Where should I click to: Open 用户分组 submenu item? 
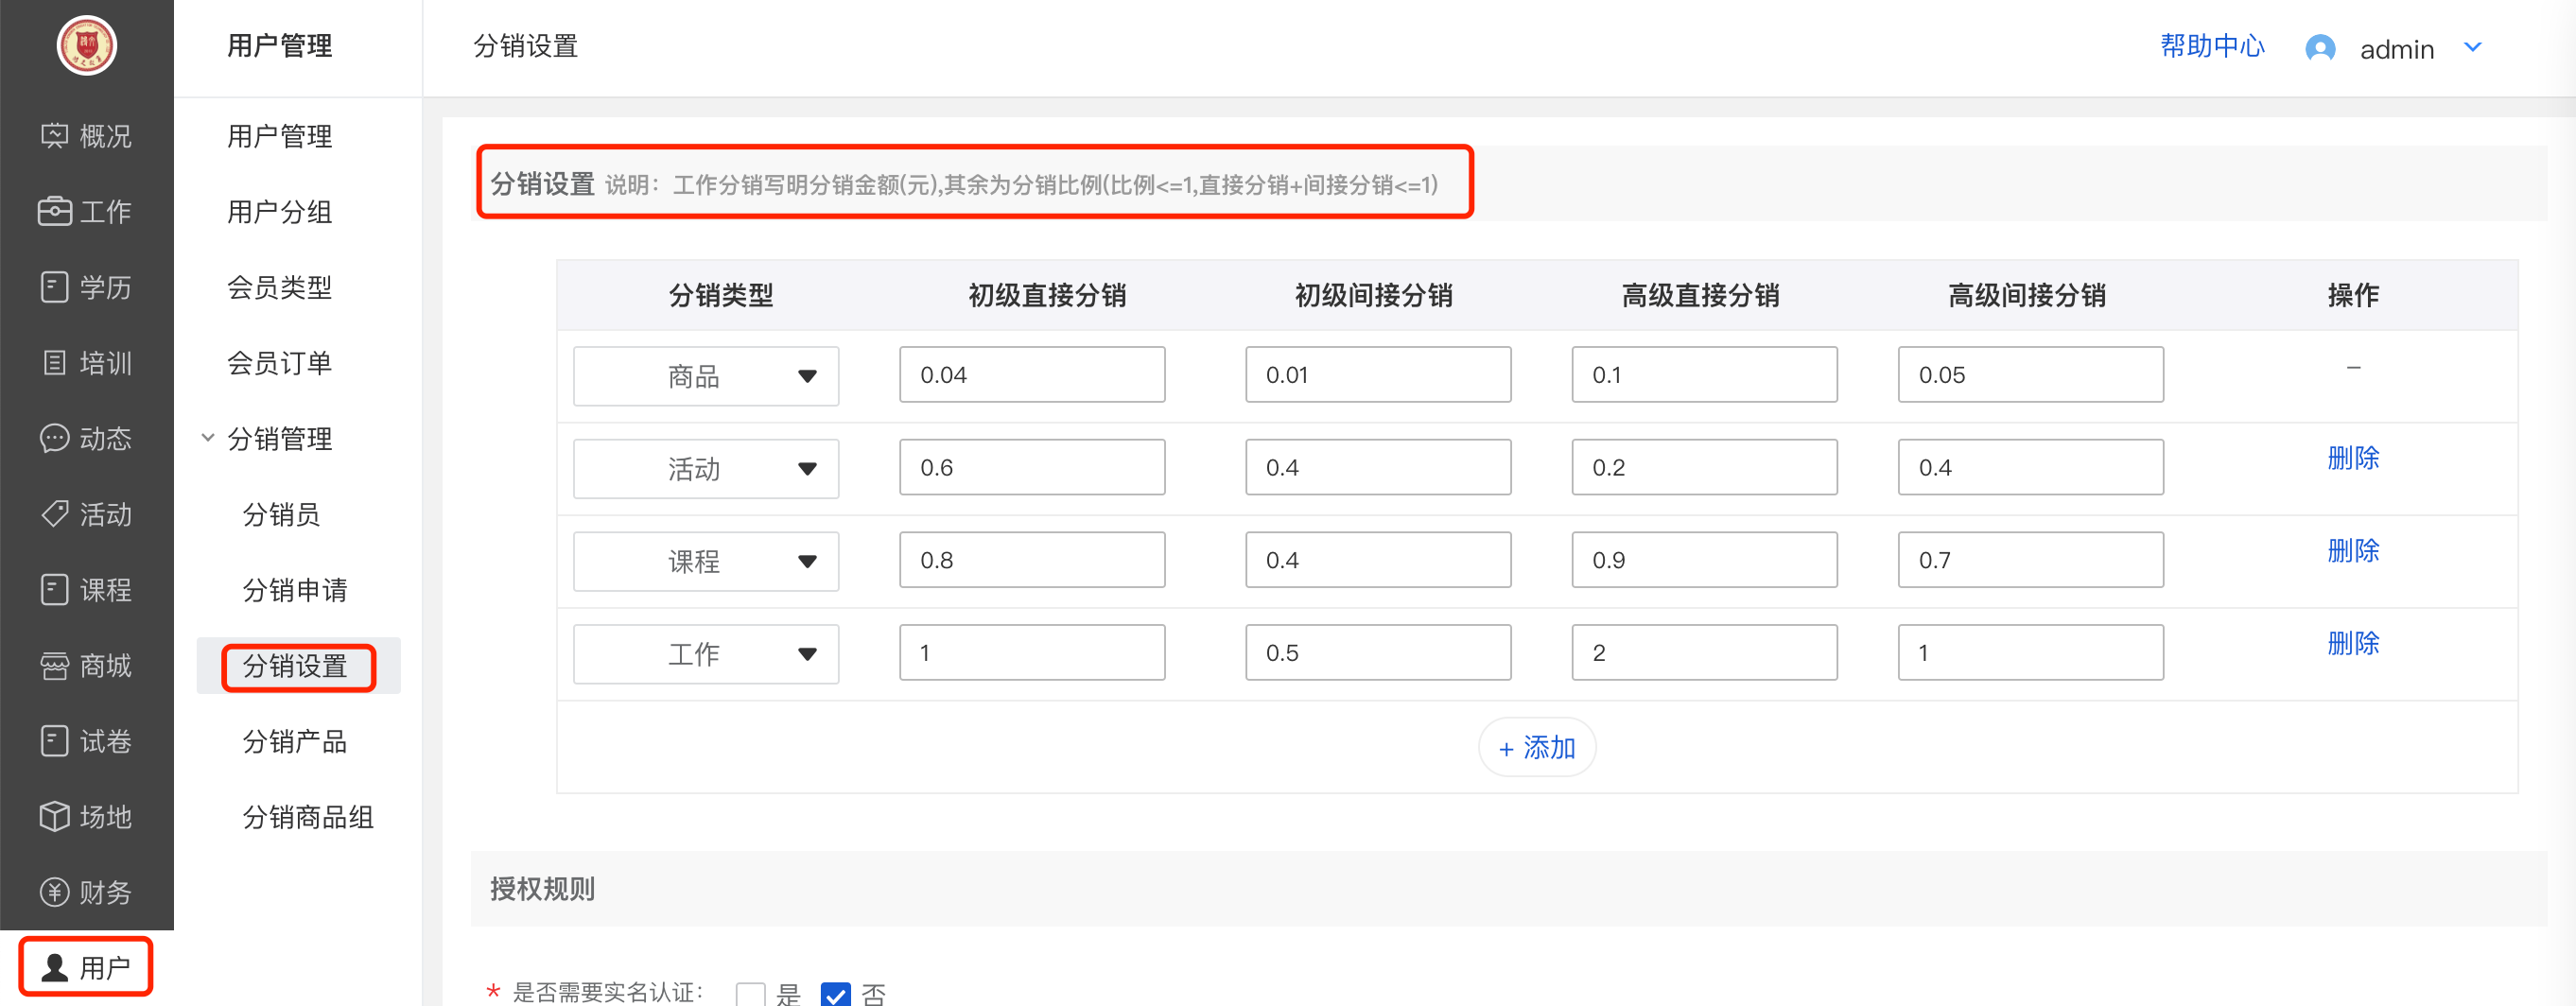(x=279, y=211)
